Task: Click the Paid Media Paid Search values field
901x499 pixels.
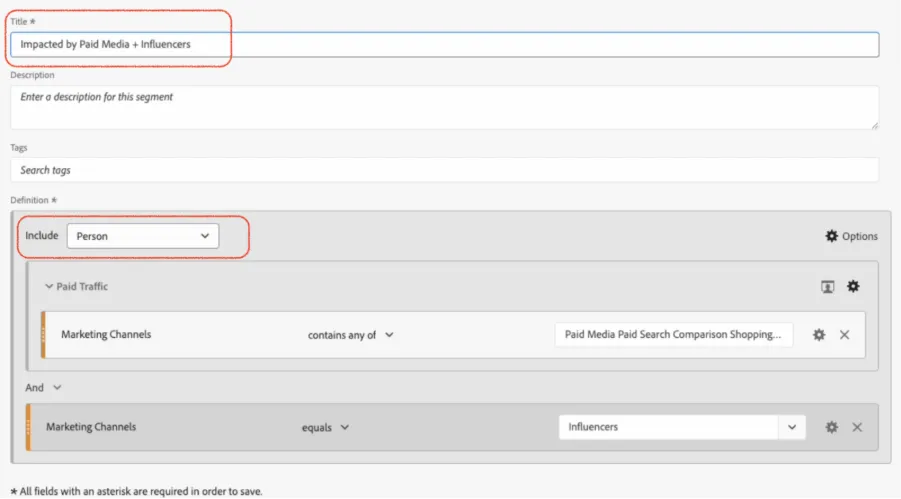Action: point(673,335)
